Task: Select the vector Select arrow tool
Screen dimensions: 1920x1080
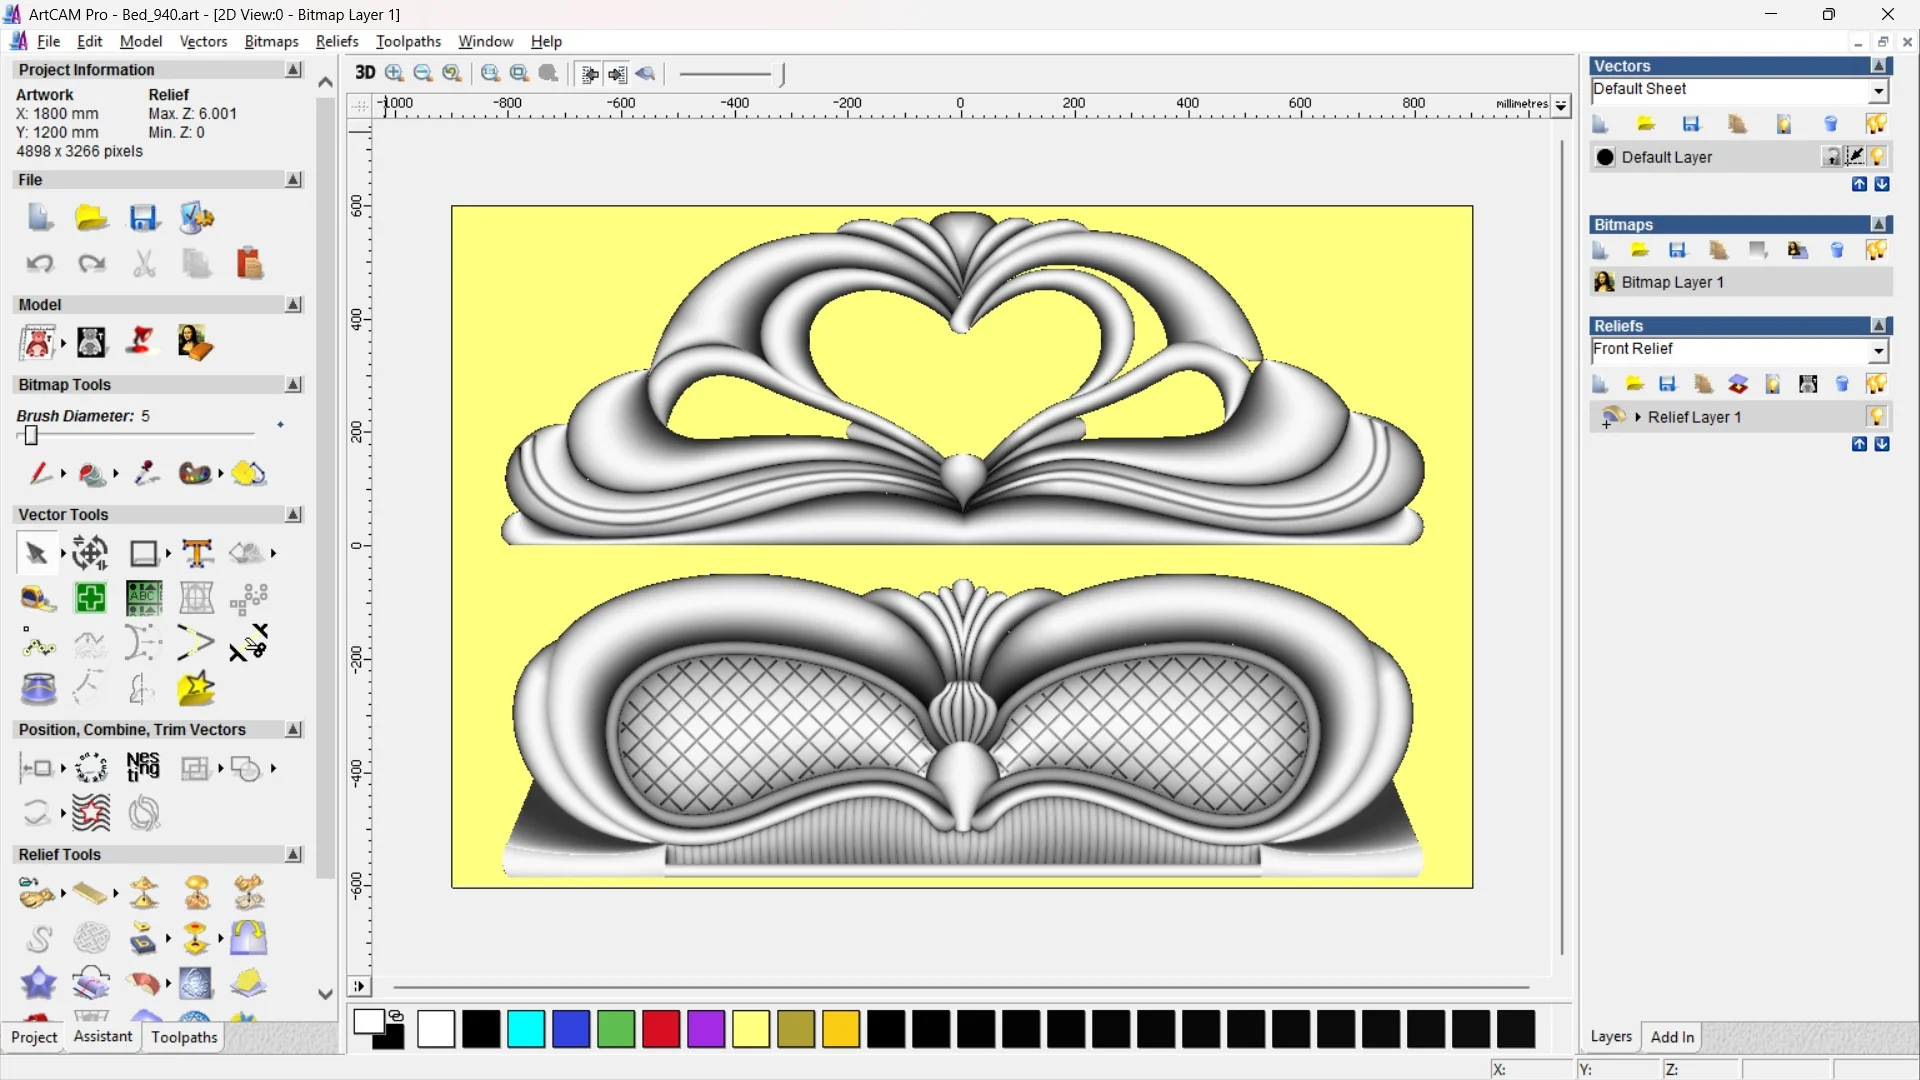Action: click(x=36, y=553)
